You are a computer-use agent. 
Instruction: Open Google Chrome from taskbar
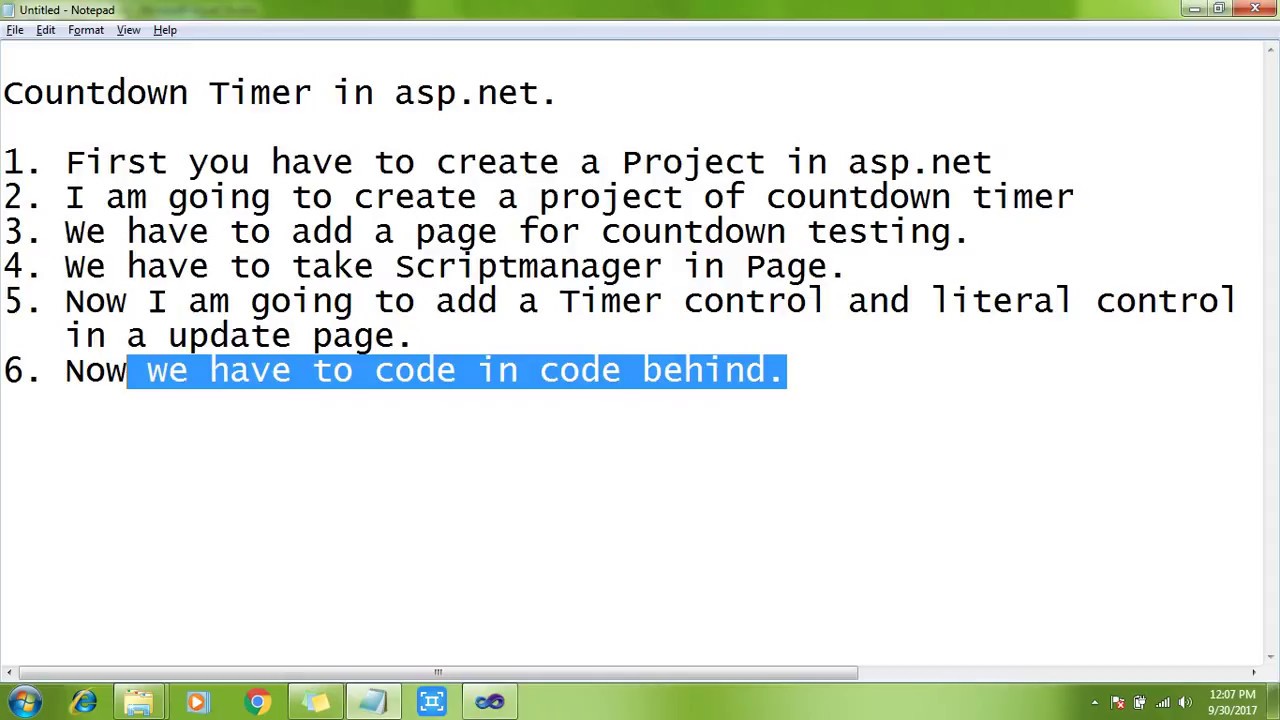pos(257,702)
